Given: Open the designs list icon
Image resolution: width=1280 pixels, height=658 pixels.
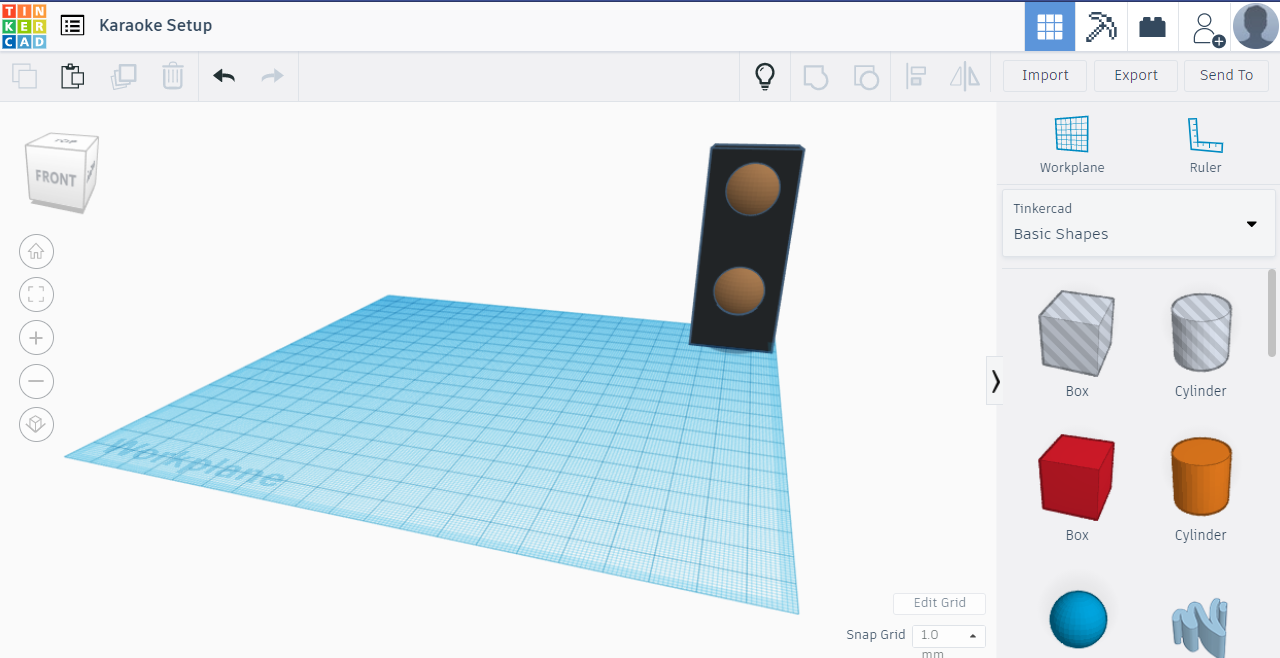Looking at the screenshot, I should pos(72,26).
